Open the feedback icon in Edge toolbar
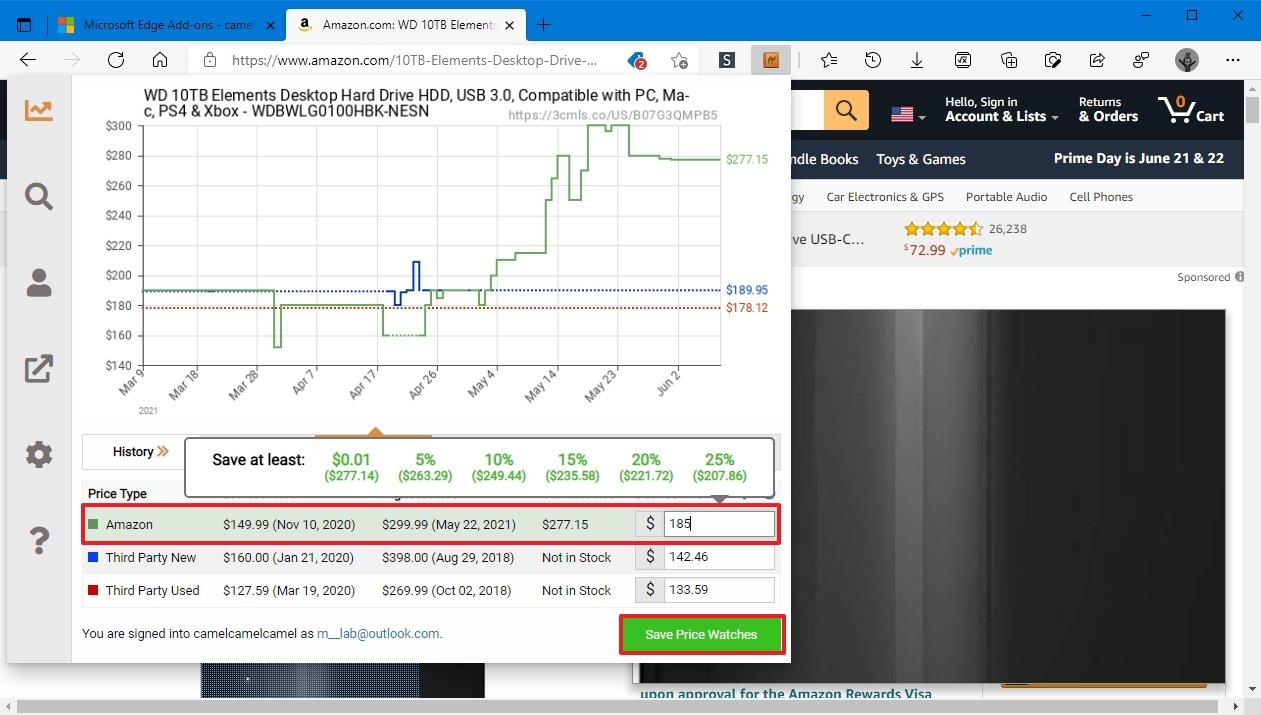Viewport: 1261px width, 715px height. 1141,60
